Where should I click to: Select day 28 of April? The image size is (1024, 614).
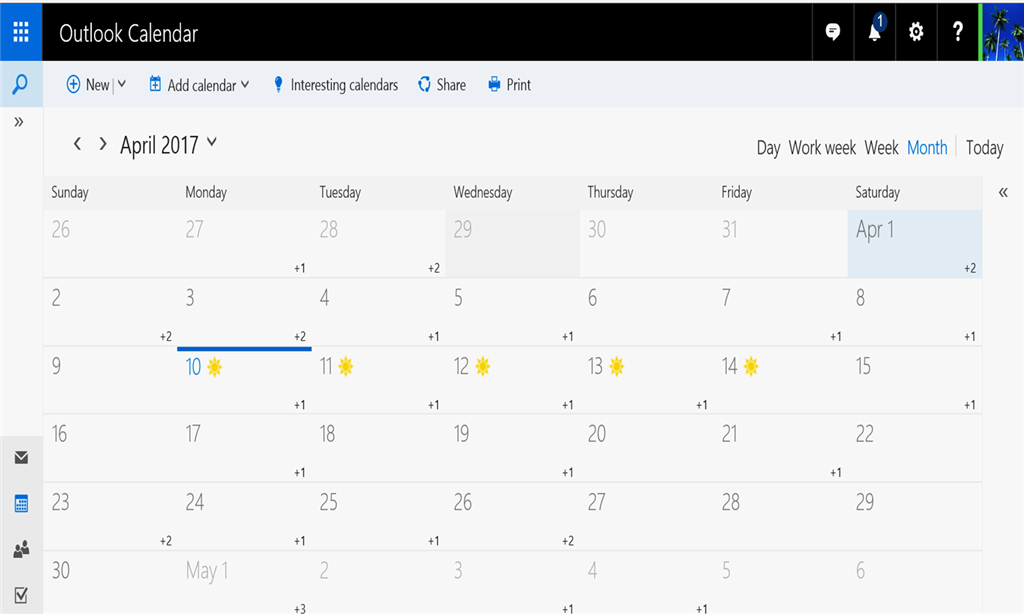pyautogui.click(x=780, y=517)
